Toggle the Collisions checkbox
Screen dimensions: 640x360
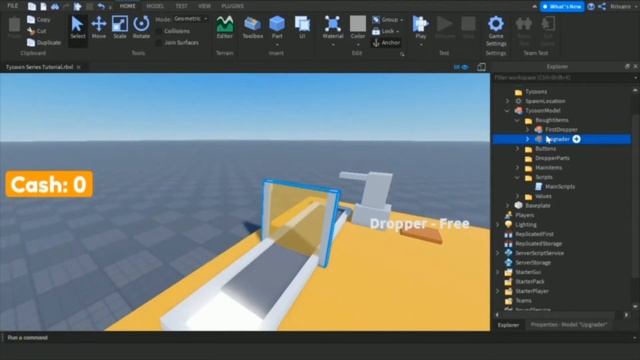tap(158, 31)
